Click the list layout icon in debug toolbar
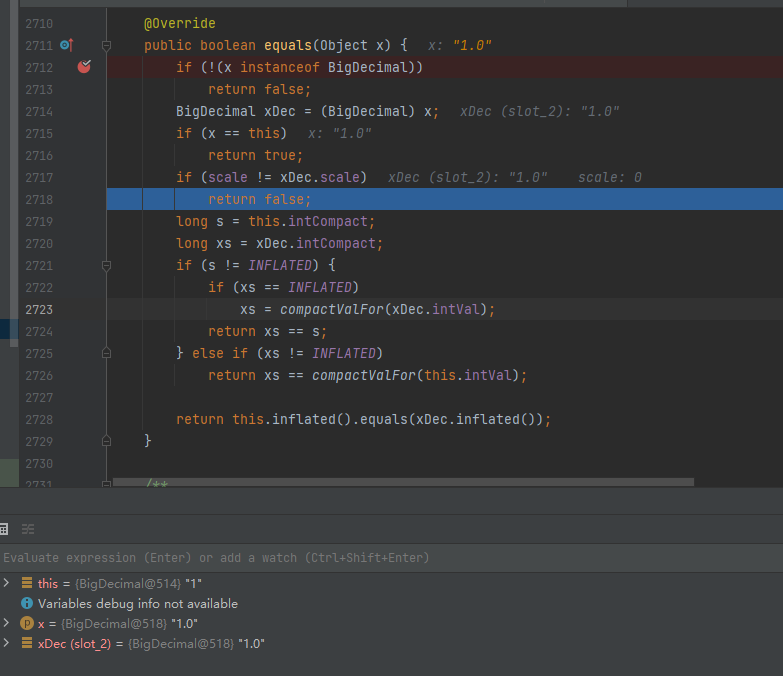This screenshot has width=783, height=676. (x=28, y=529)
